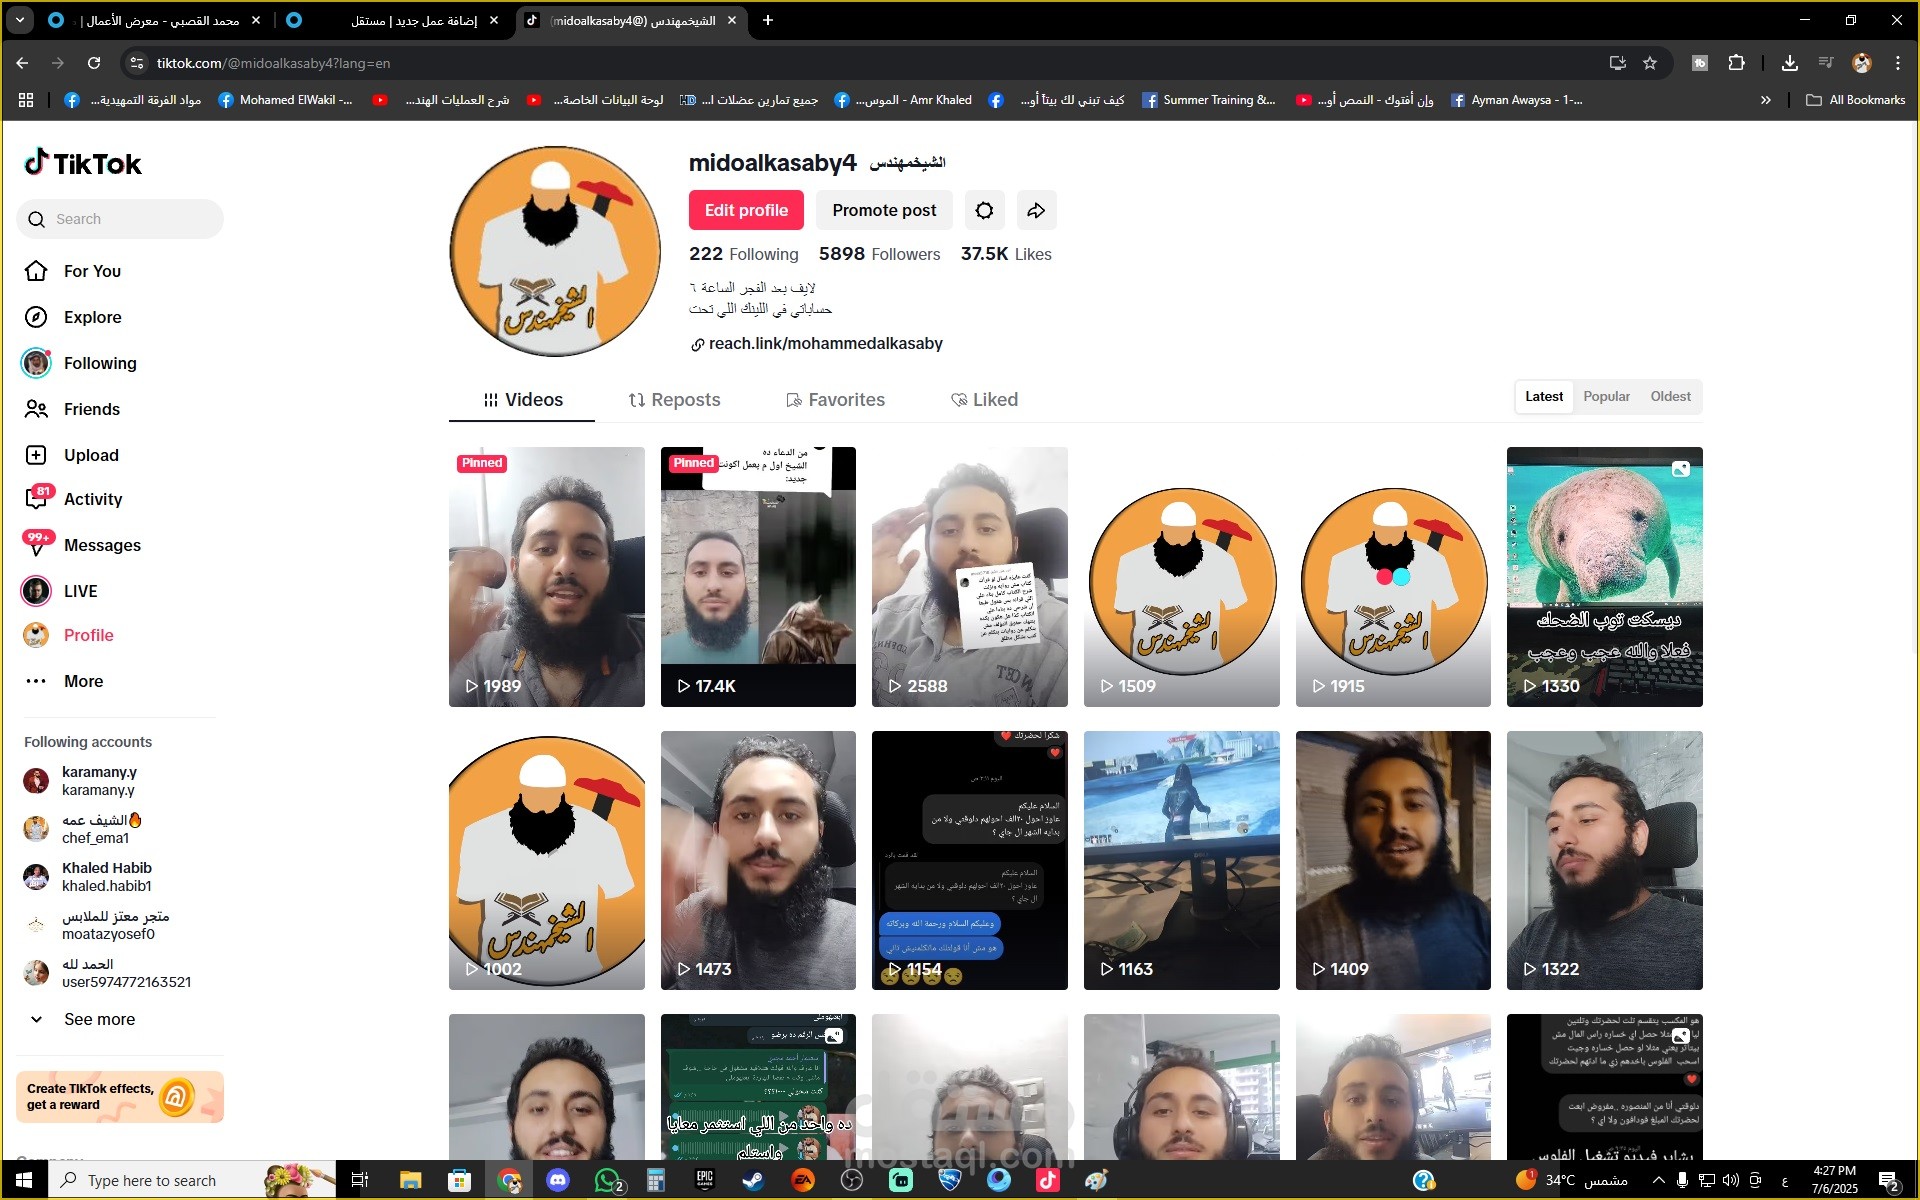
Task: Switch to the Liked tab
Action: click(984, 400)
